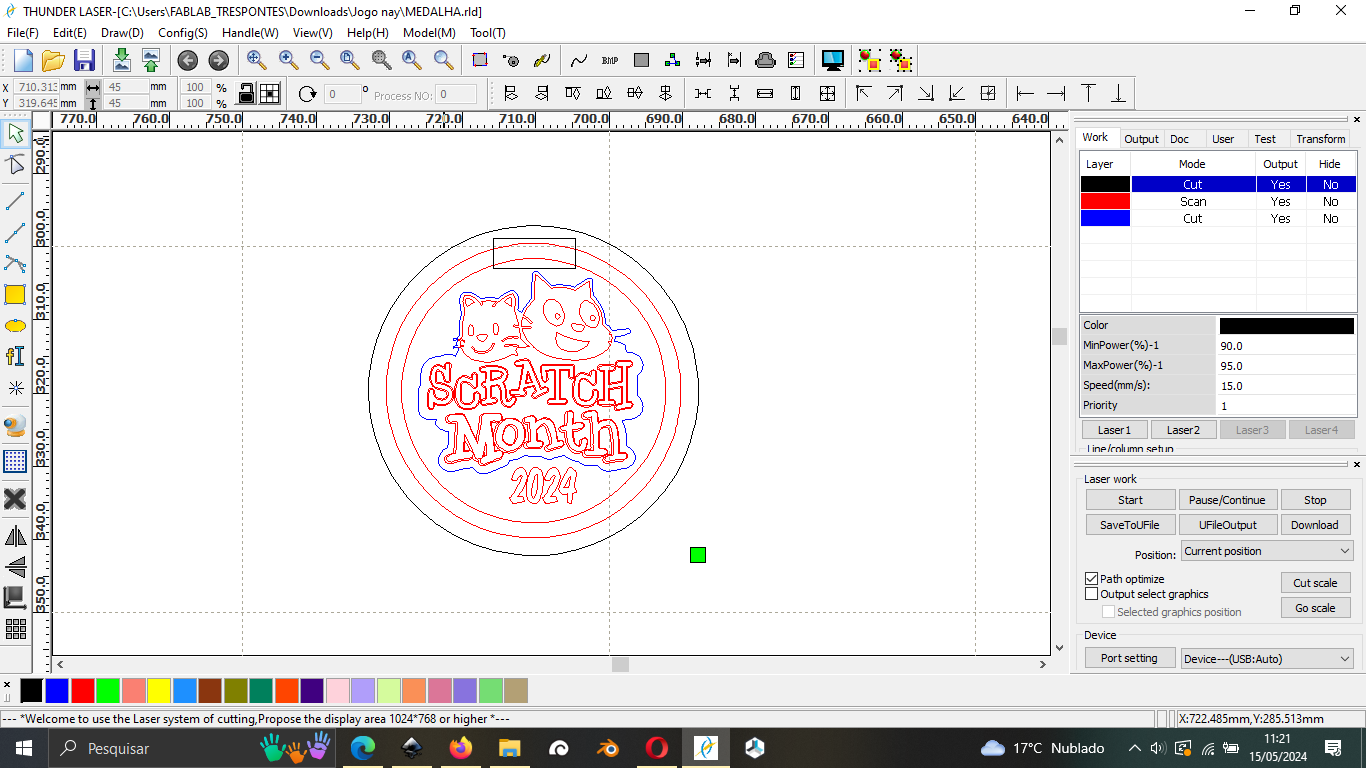Click the horizontal mirror tool
Viewport: 1366px width, 768px height.
(x=15, y=536)
